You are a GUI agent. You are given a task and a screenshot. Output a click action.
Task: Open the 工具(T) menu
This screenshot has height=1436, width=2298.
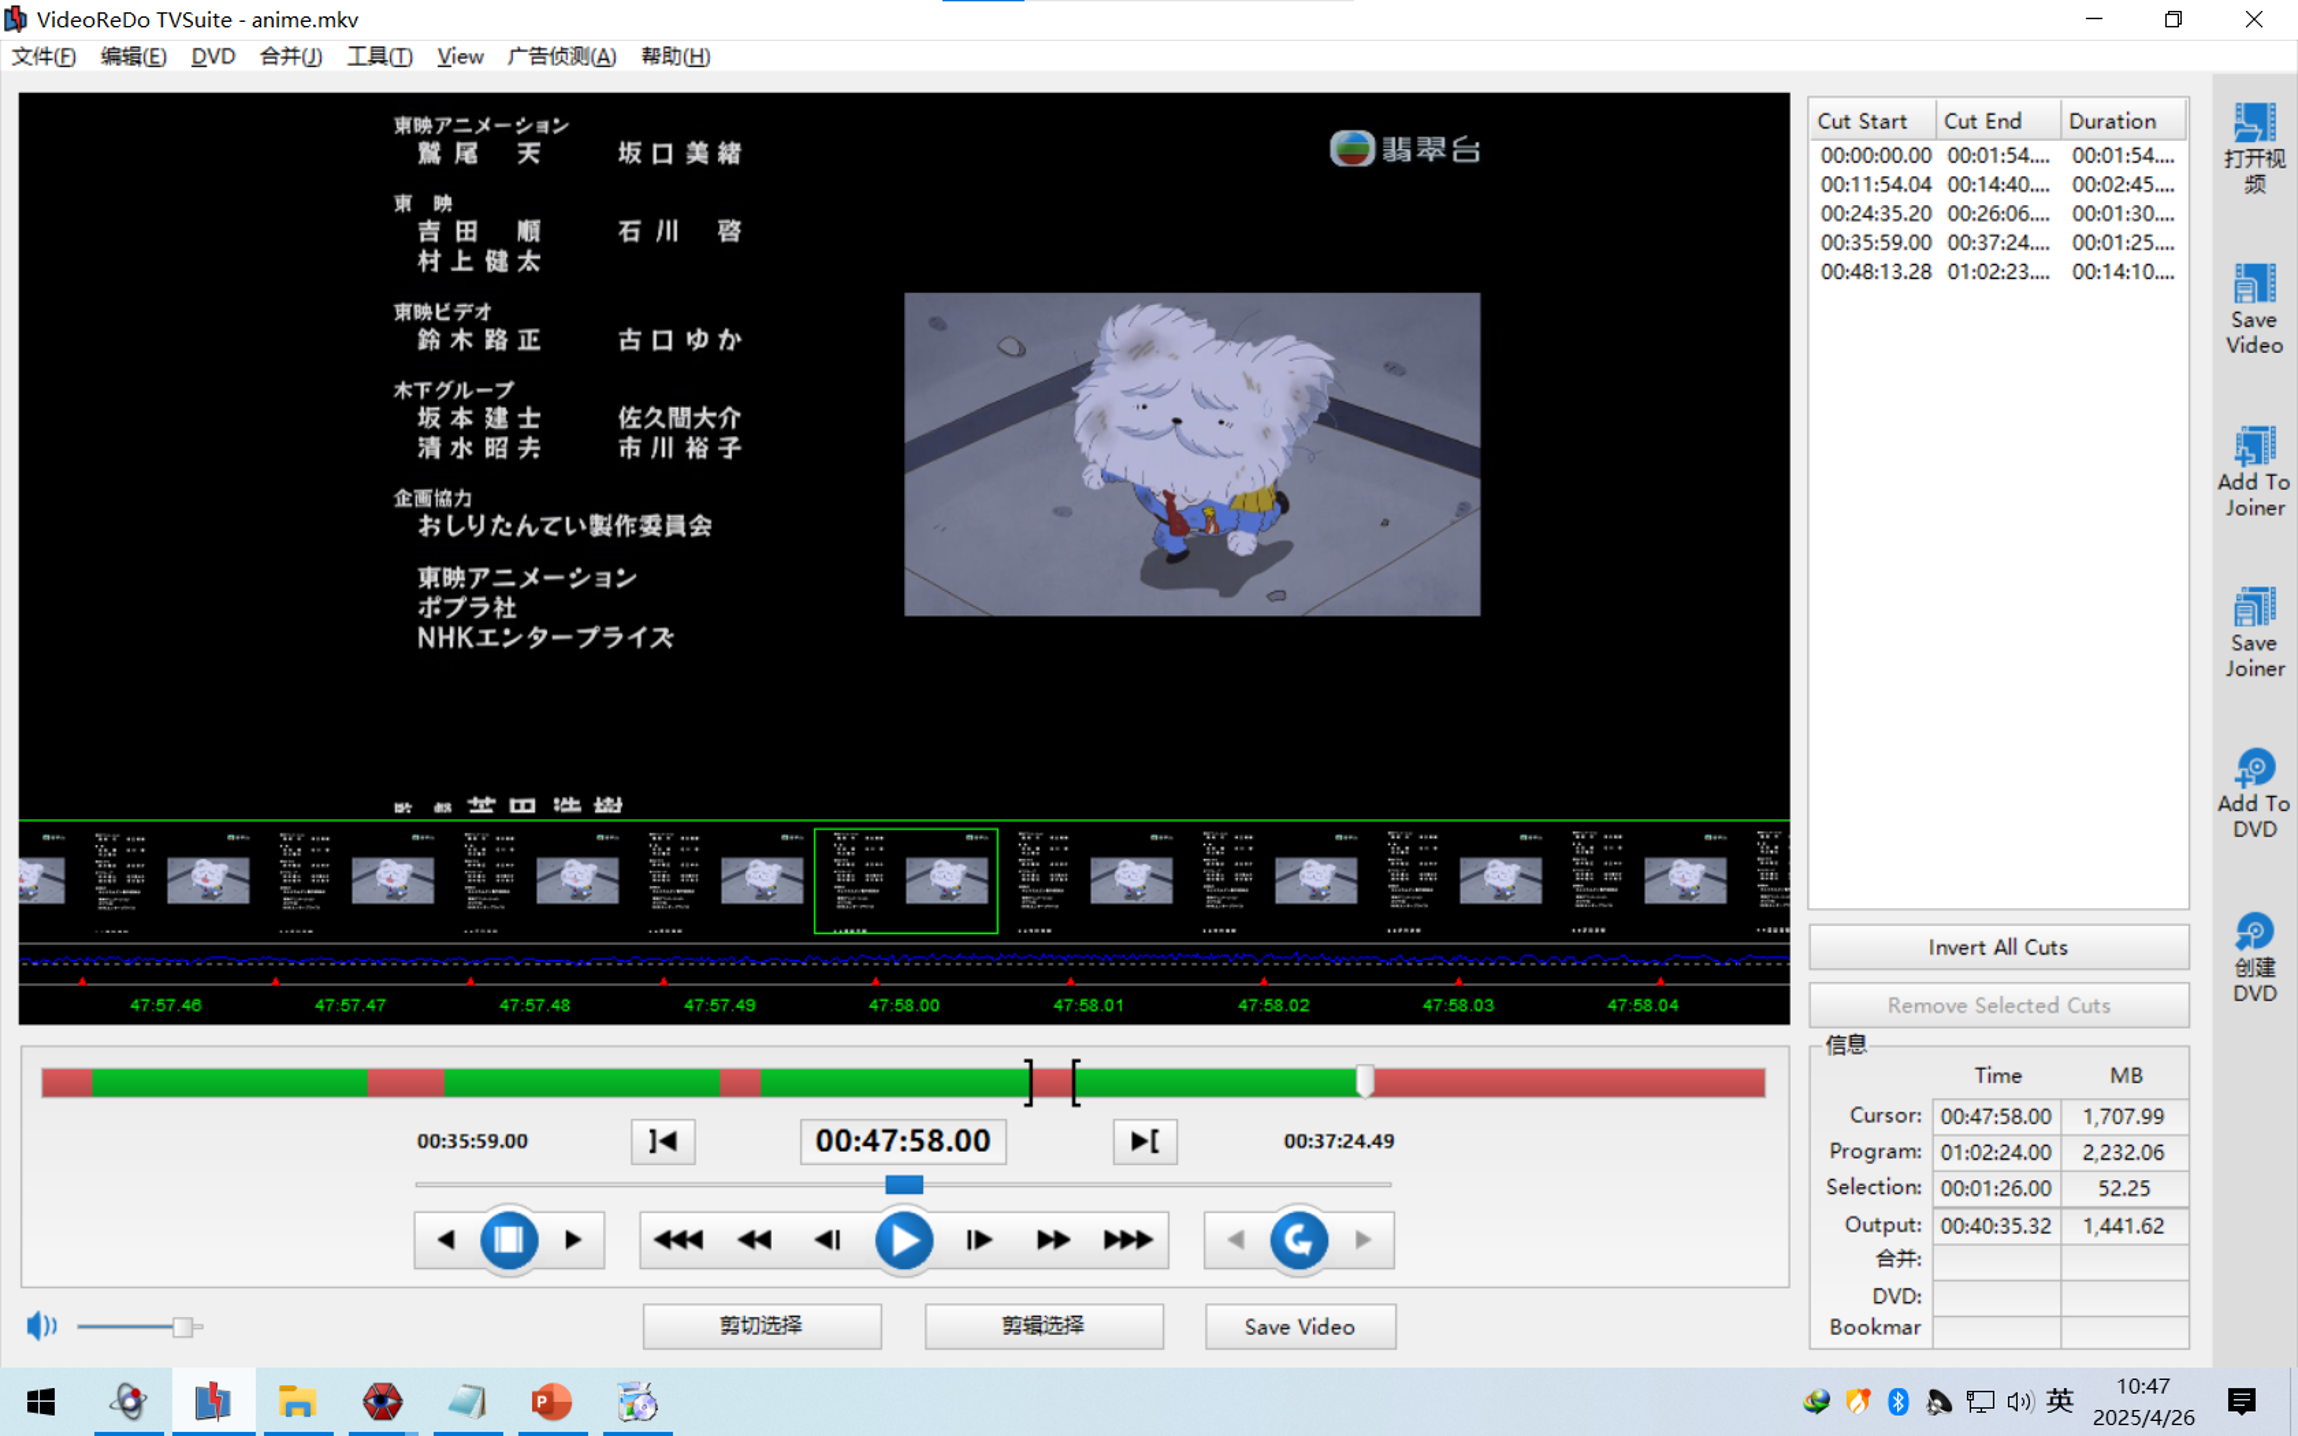click(379, 56)
